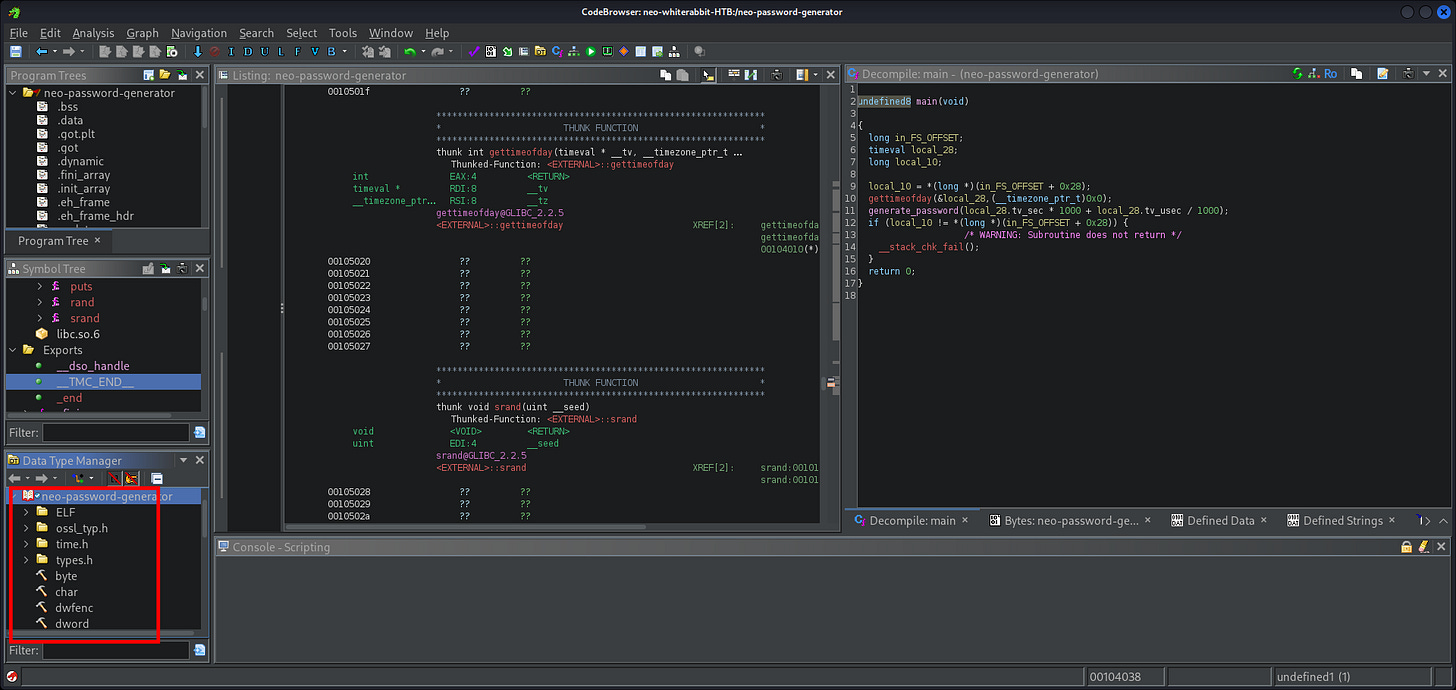1456x690 pixels.
Task: Click the green Run script play icon
Action: [591, 51]
